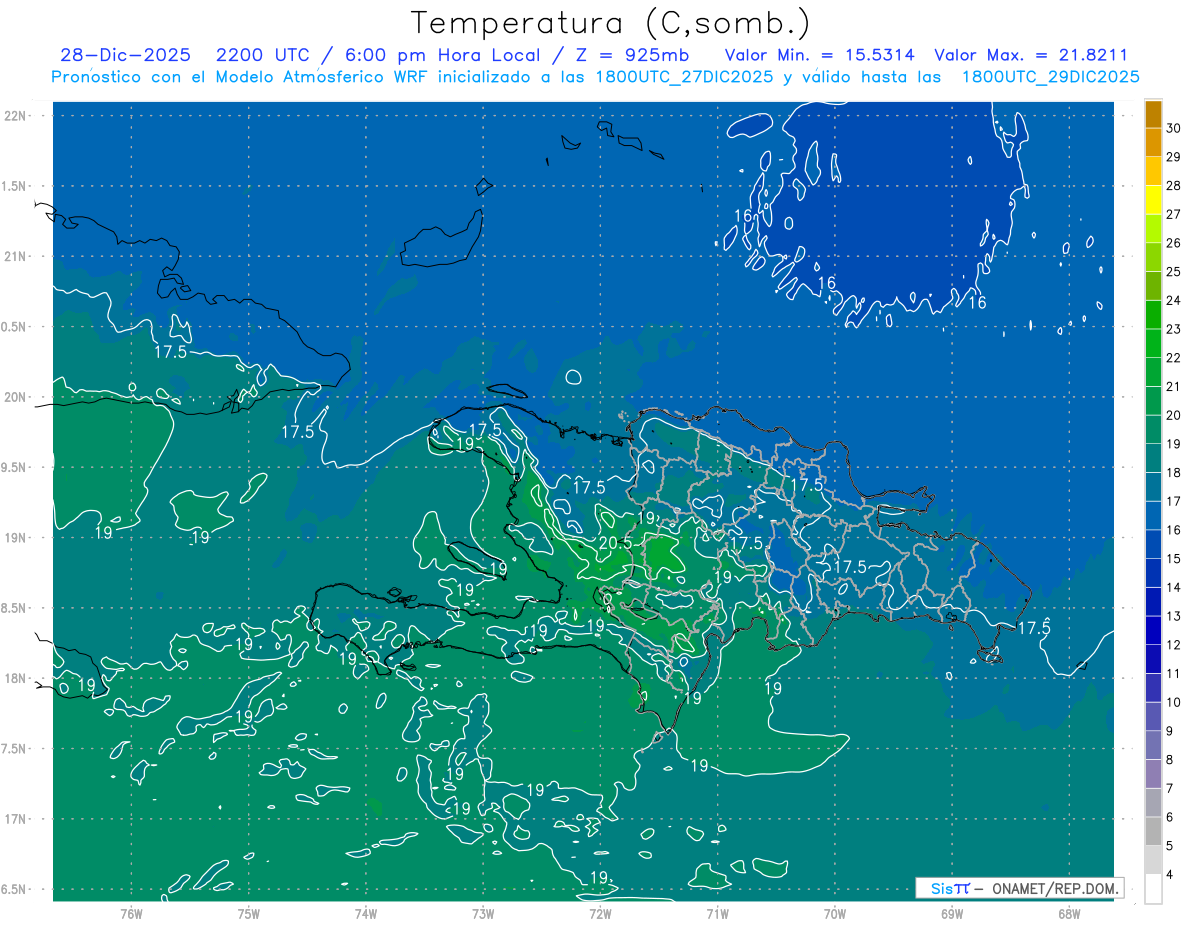This screenshot has width=1200, height=927.
Task: Click colorbar scale label 28
Action: pyautogui.click(x=1174, y=185)
